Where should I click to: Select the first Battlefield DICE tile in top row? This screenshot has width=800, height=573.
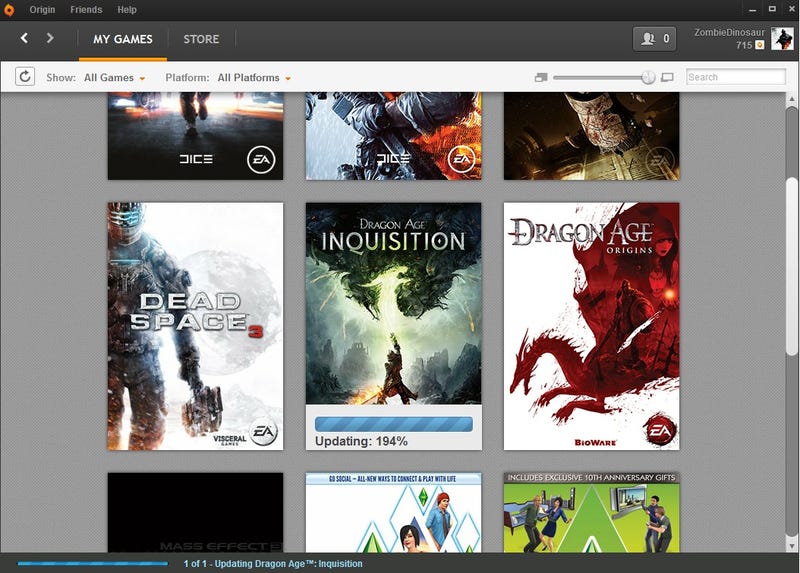pos(195,136)
